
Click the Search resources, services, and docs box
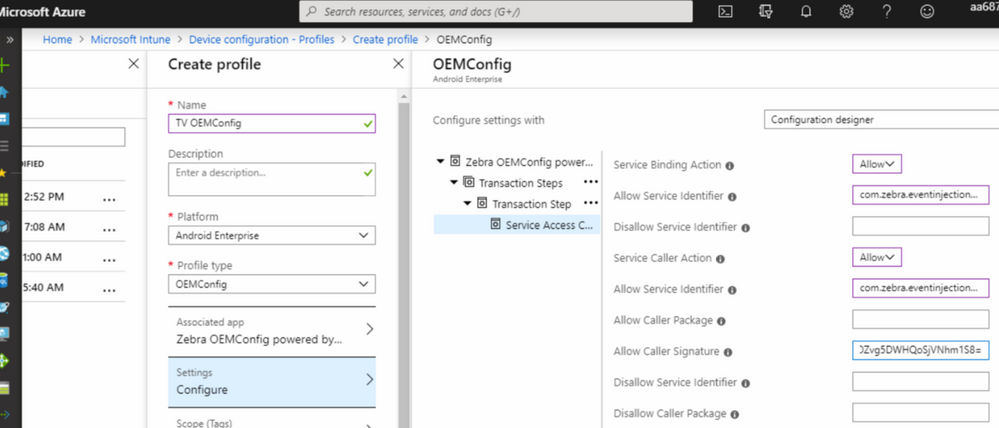click(496, 11)
